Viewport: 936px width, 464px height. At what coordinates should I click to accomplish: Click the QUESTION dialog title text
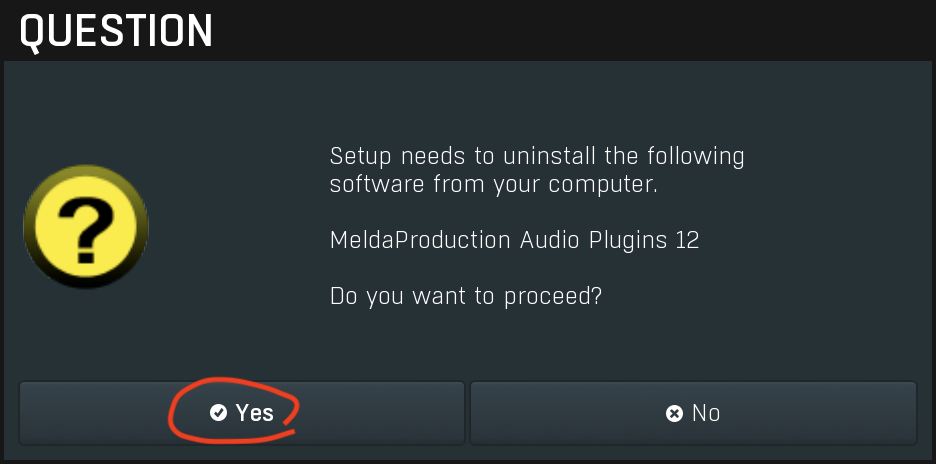(x=116, y=31)
